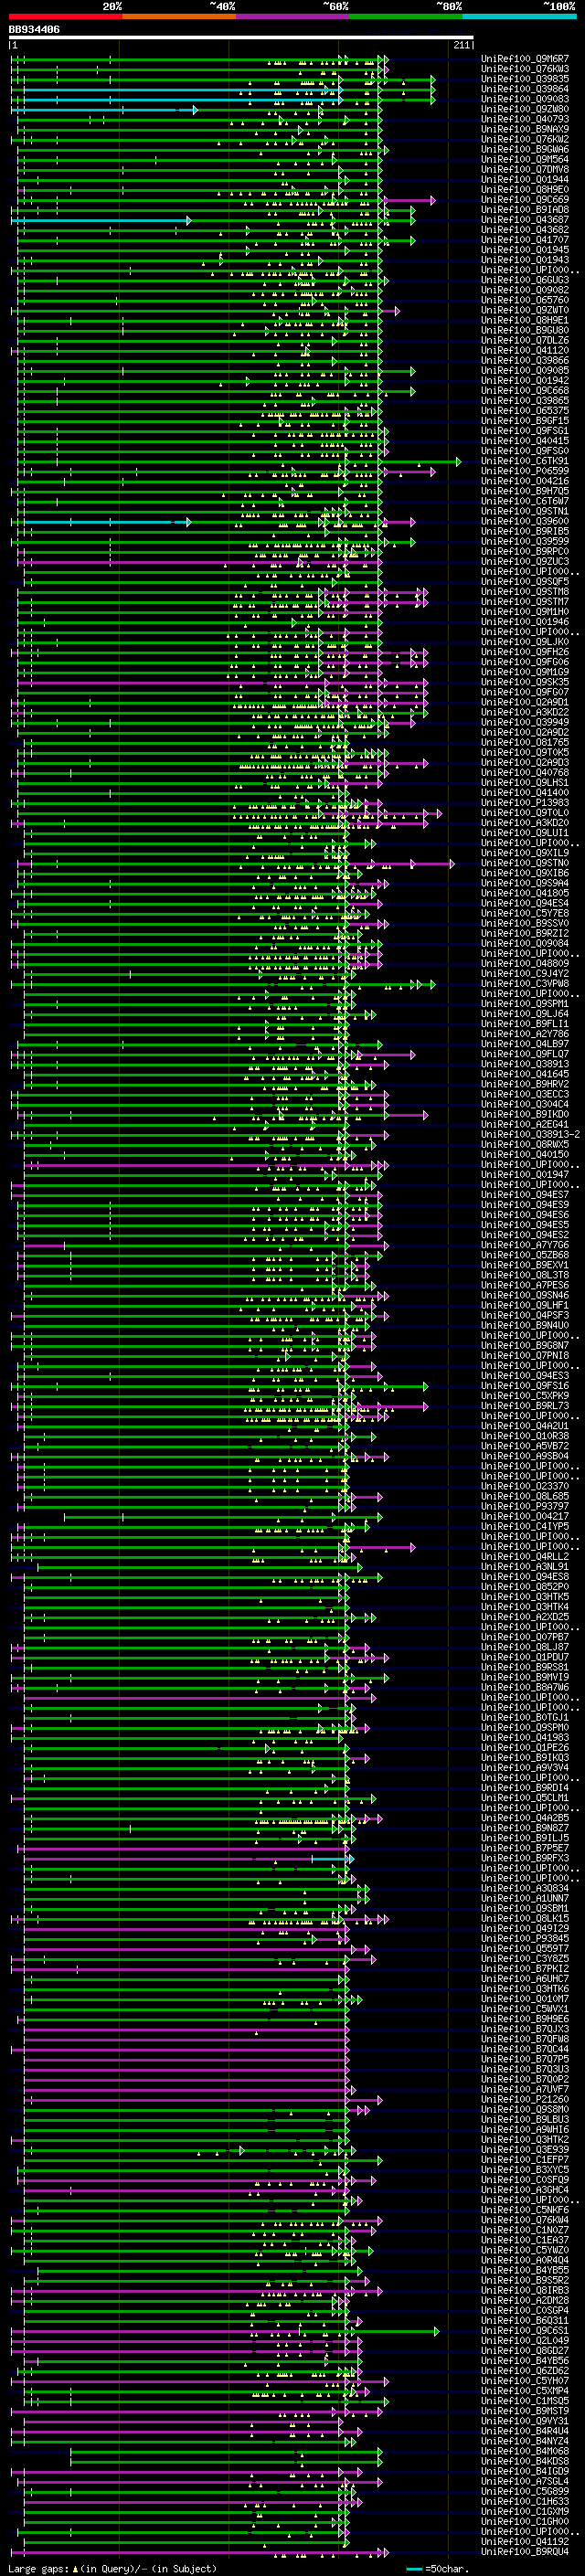
Task: Select the UniRef100_Q9FH26 label
Action: 525,652
